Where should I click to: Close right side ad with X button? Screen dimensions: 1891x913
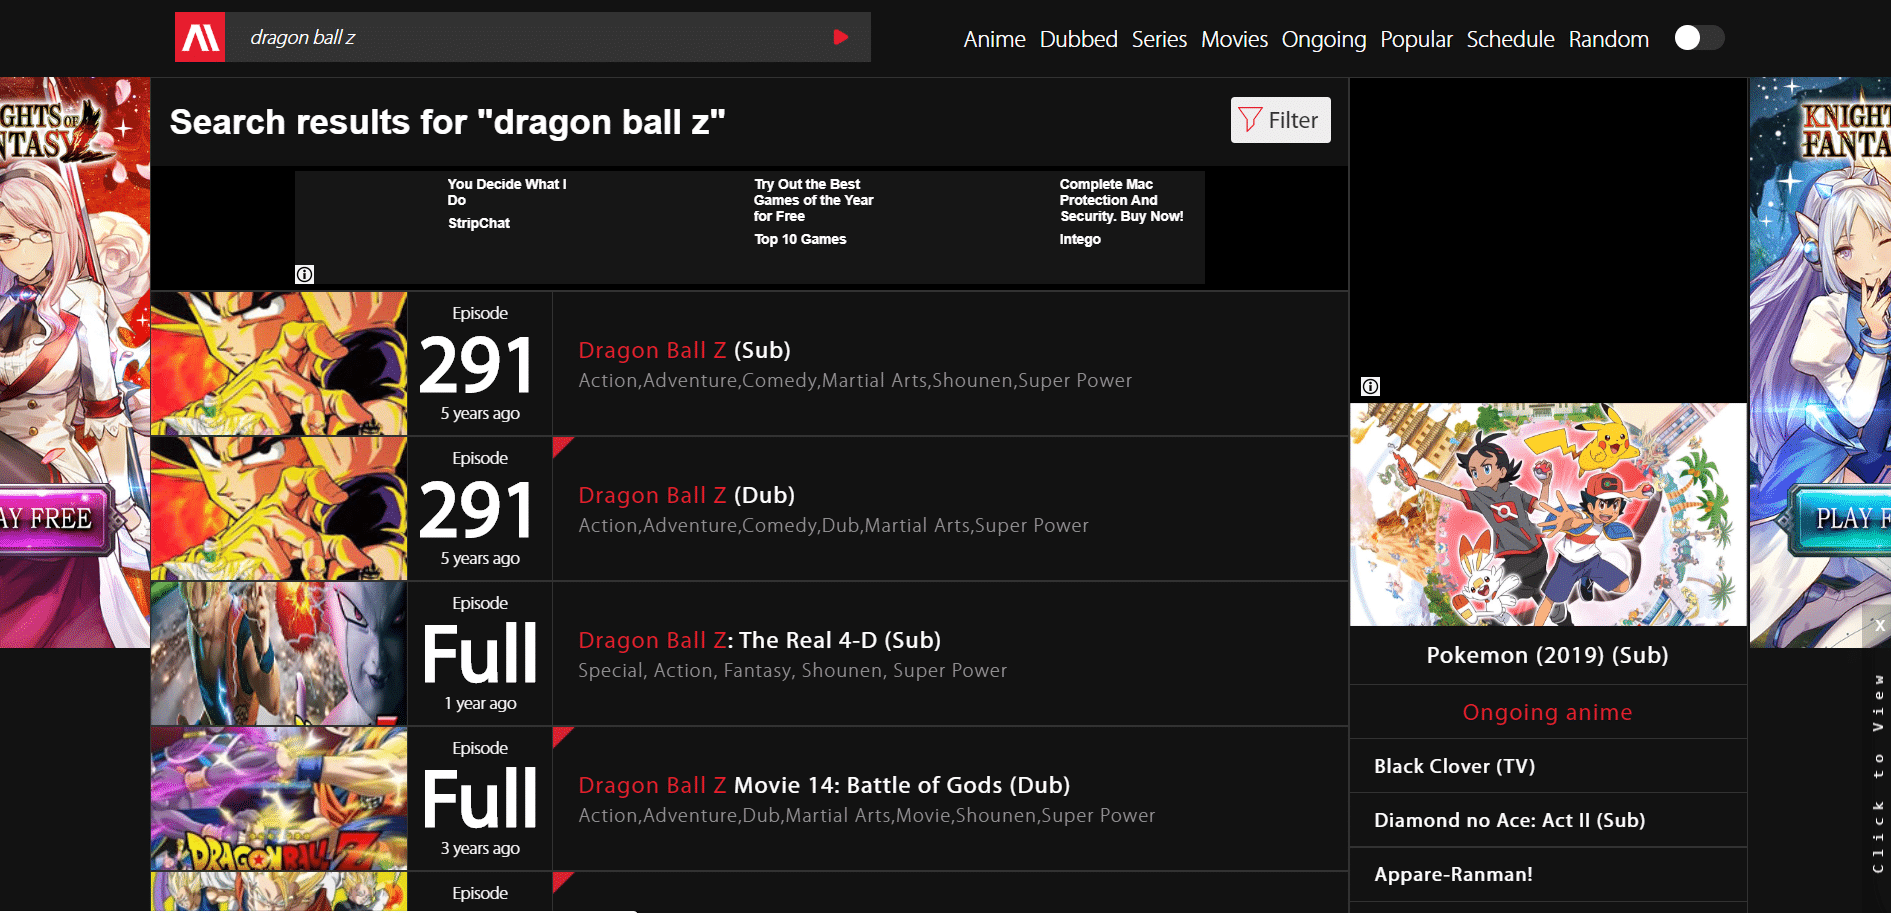tap(1880, 625)
